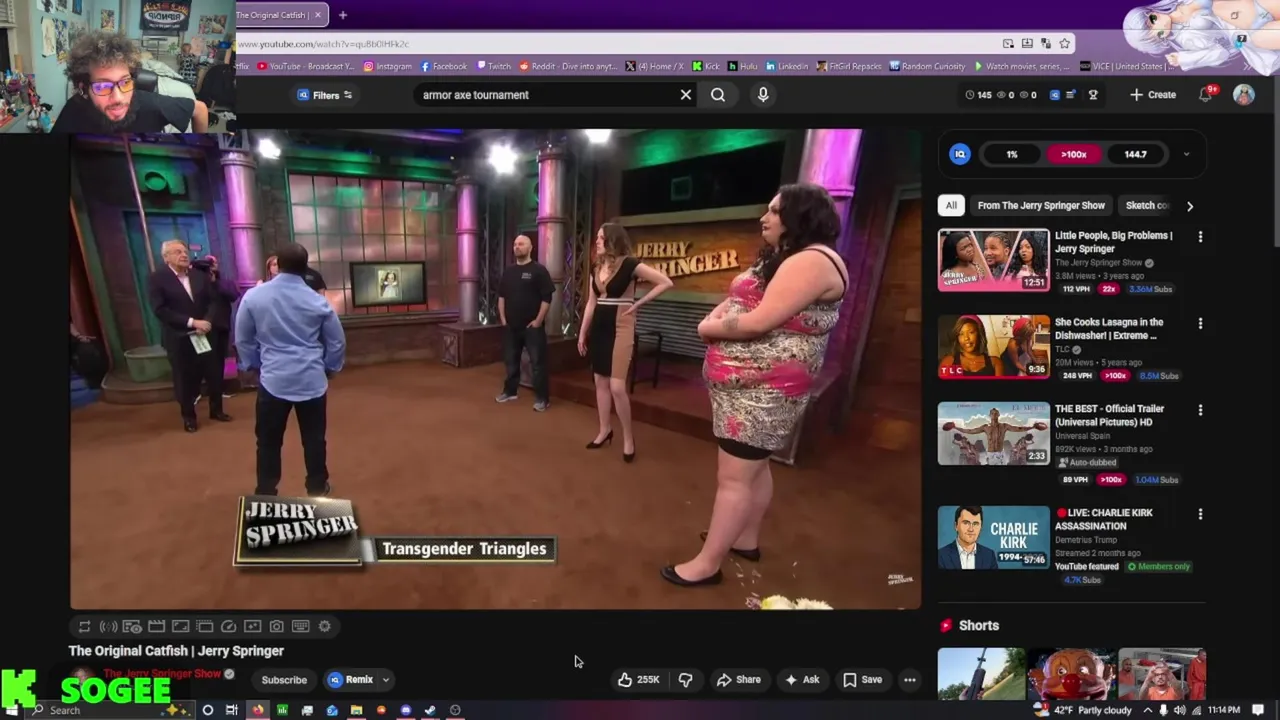The image size is (1280, 720).
Task: Subscribe to The Jerry Springer Show
Action: 284,680
